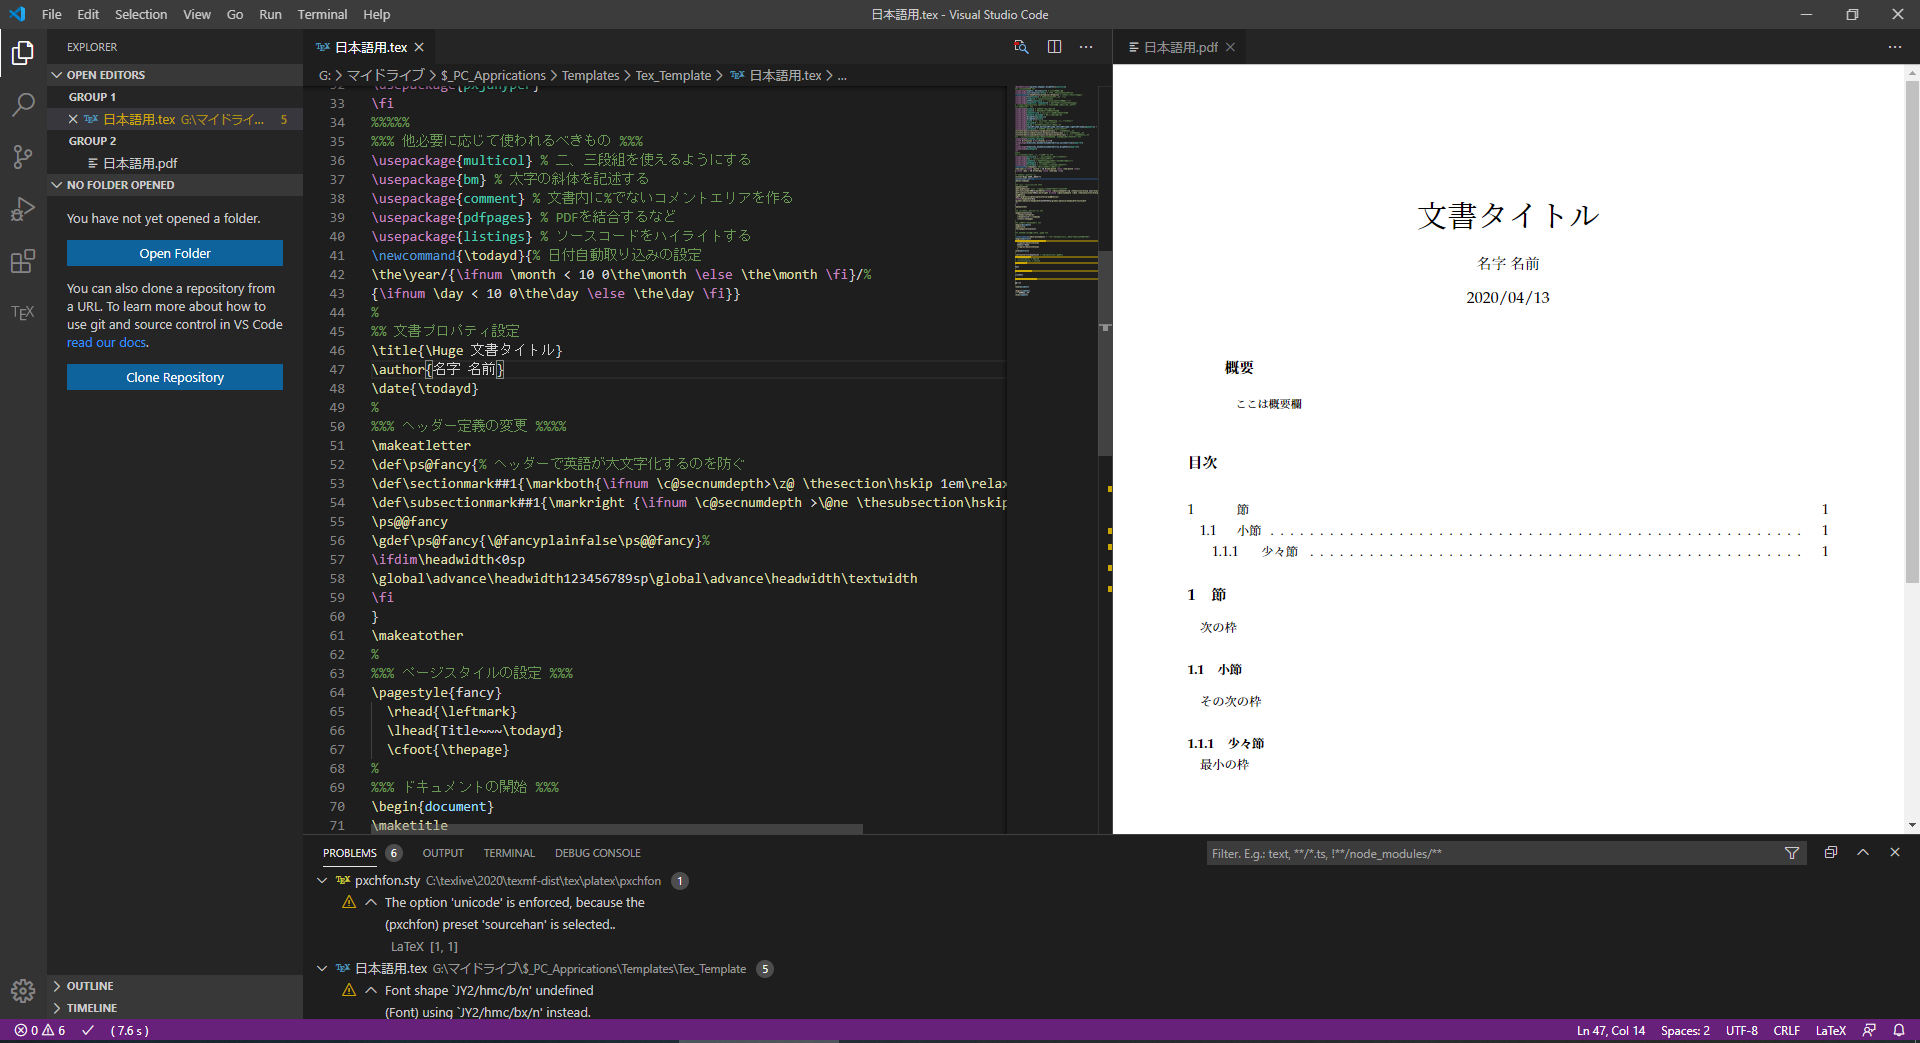Collapse 日本語用.tex problems group
1920x1043 pixels.
(322, 969)
